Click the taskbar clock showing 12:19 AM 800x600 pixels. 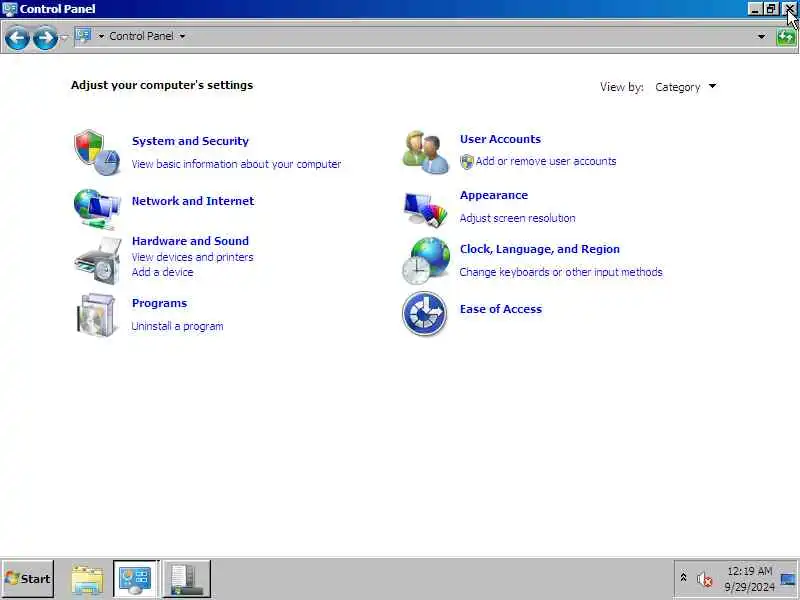click(x=749, y=579)
